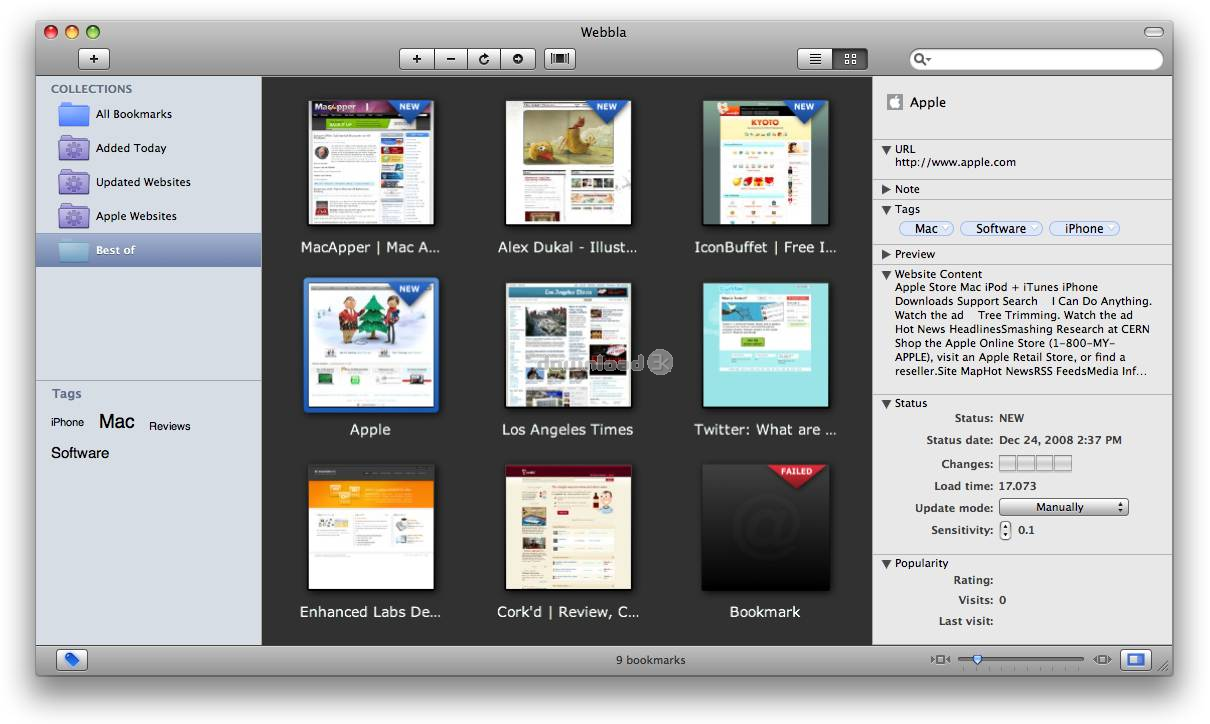1210x724 pixels.
Task: Click the barcode icon in toolbar
Action: (560, 59)
